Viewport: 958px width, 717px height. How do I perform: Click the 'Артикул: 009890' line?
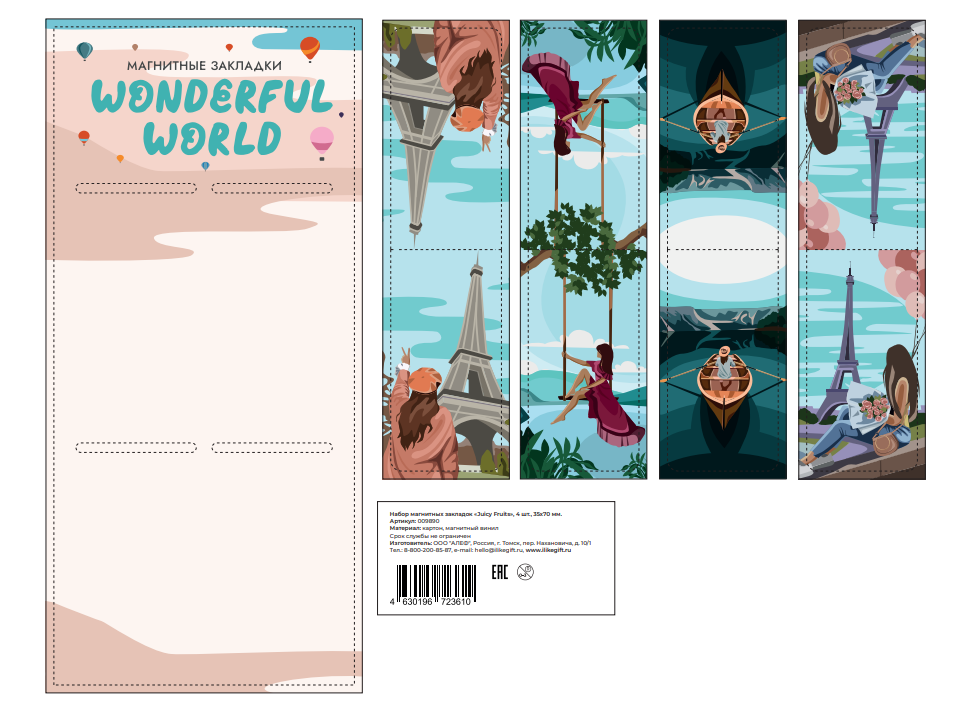414,521
